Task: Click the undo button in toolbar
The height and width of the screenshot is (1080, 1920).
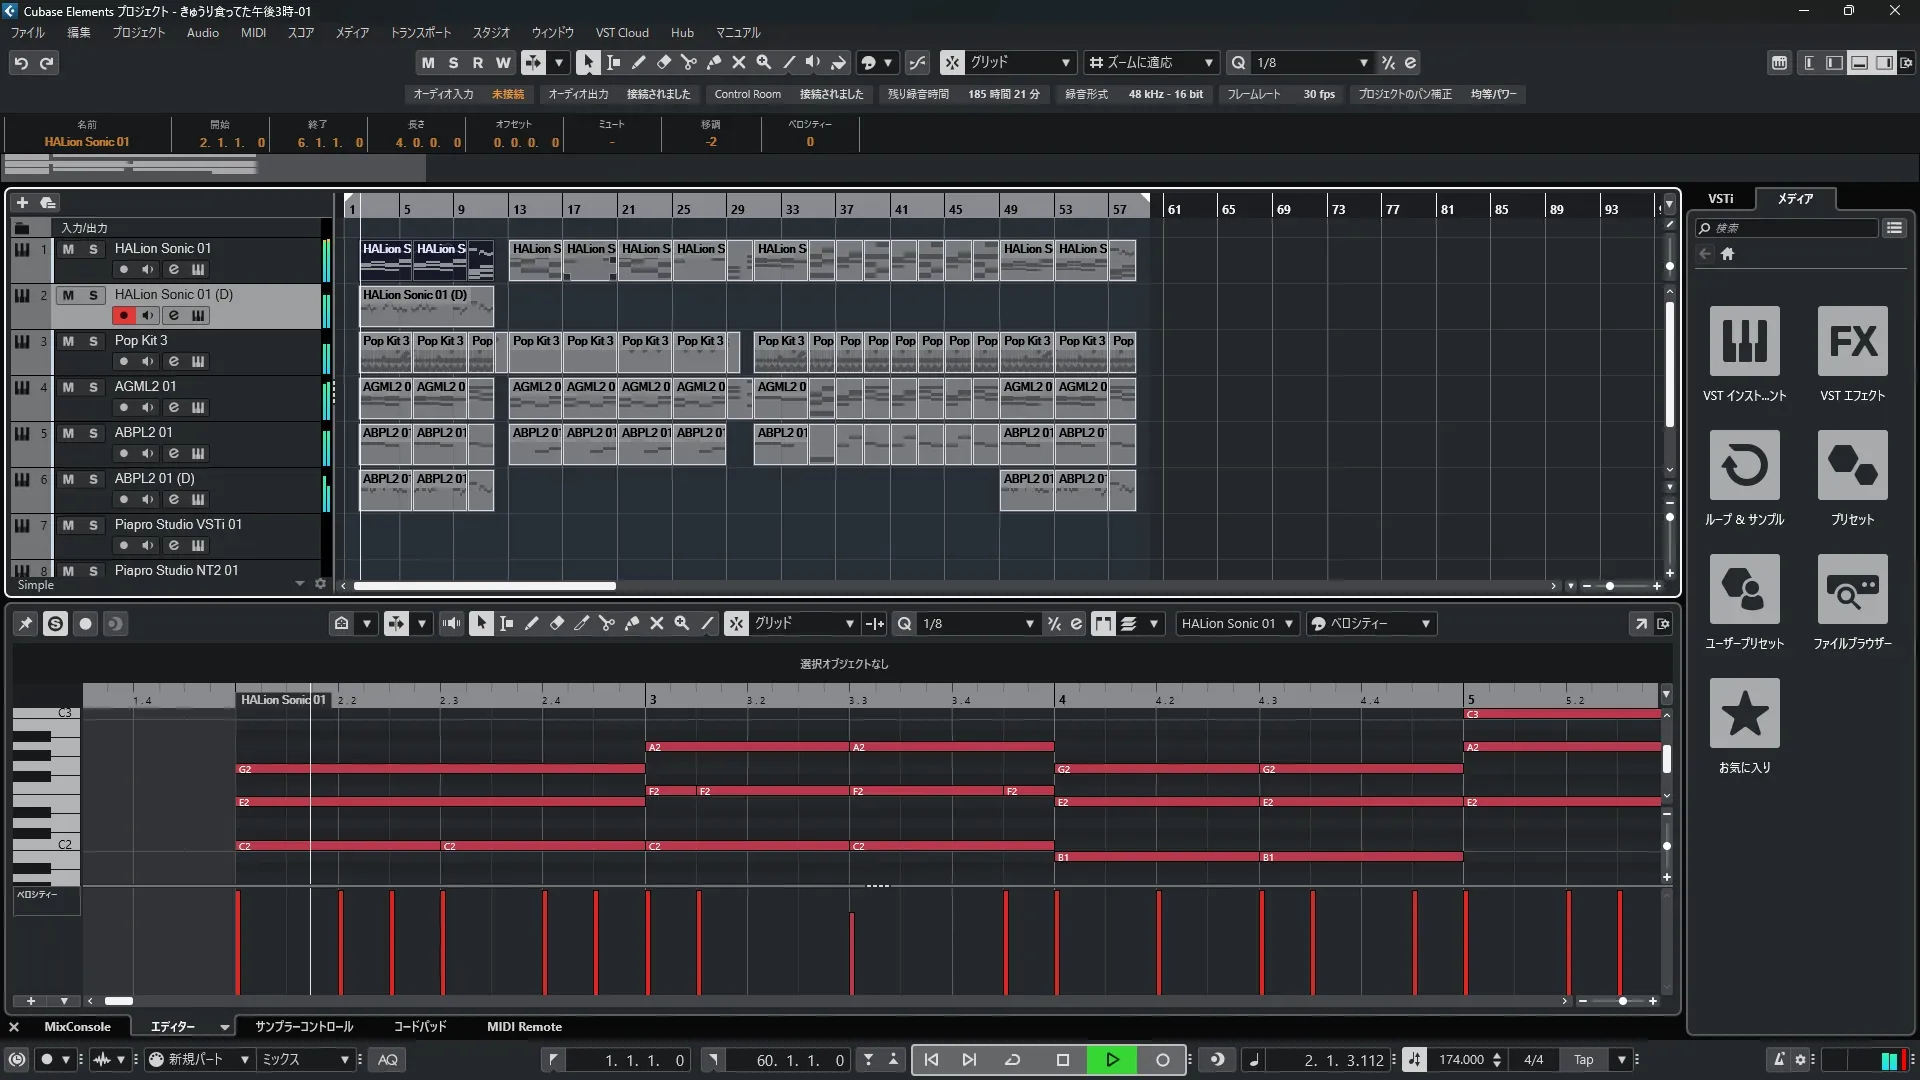Action: [x=21, y=63]
